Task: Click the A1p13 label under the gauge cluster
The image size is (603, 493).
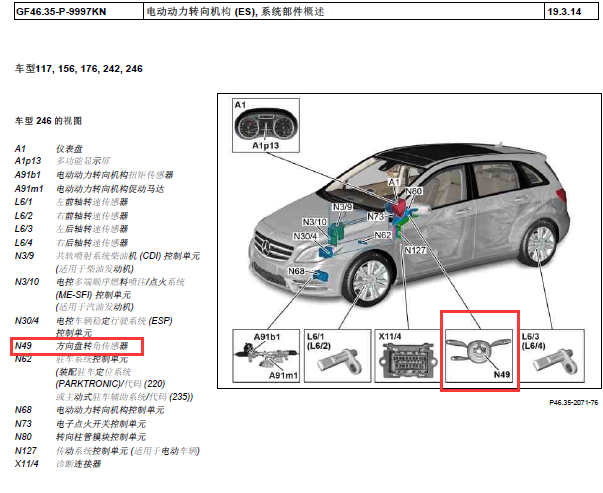Action: (265, 146)
